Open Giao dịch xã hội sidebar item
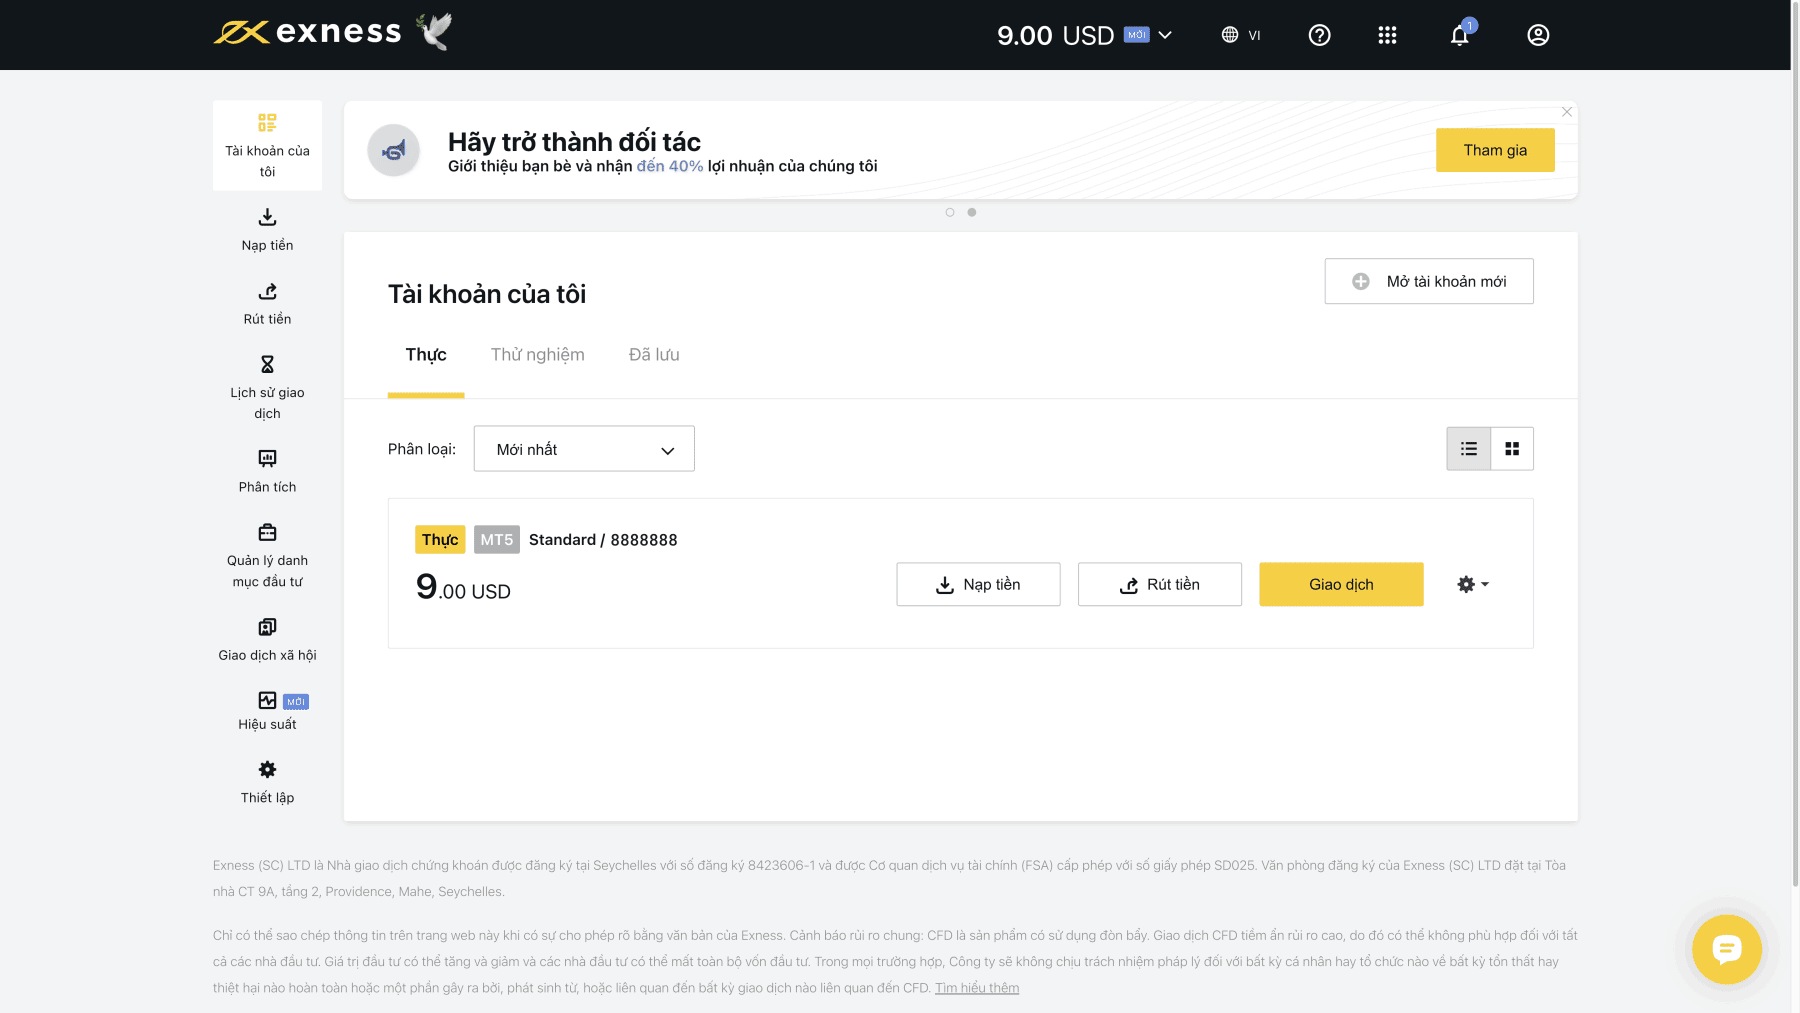 267,639
